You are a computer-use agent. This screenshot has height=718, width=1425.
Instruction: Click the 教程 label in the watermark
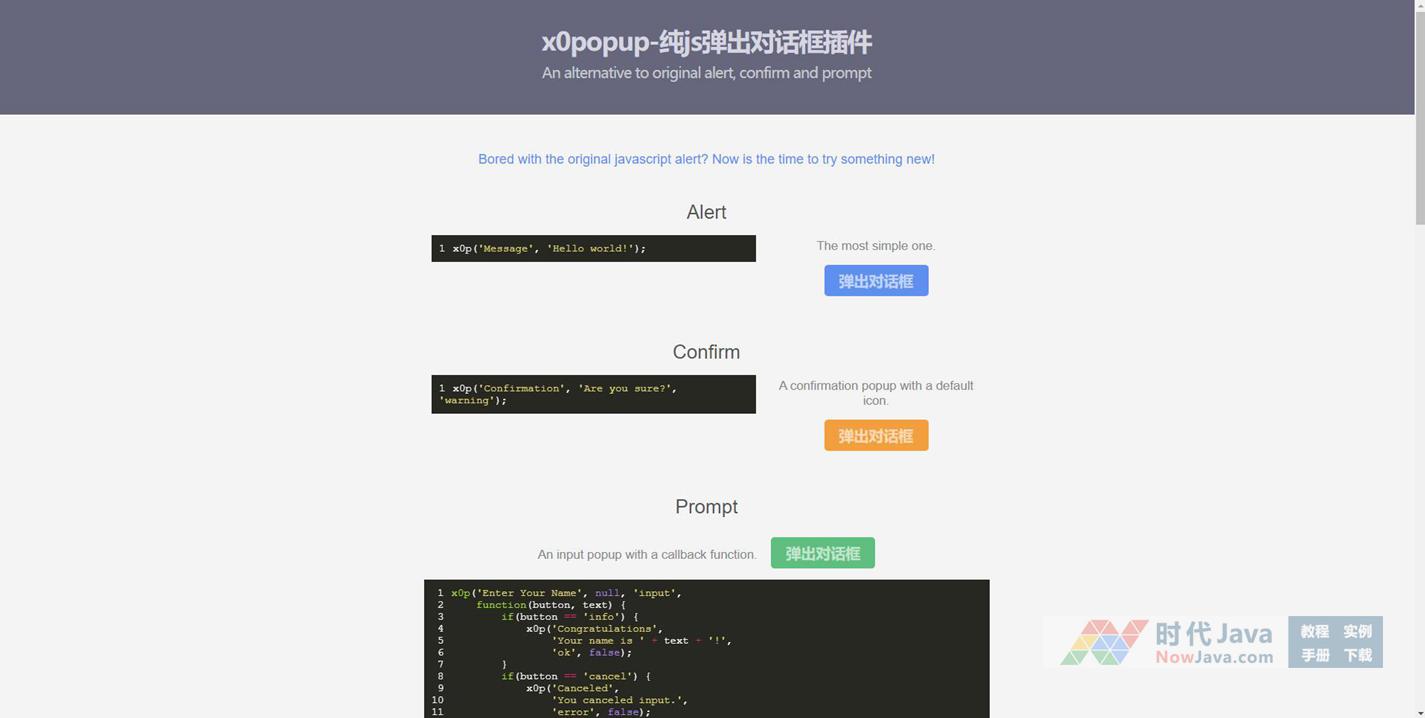coord(1314,631)
